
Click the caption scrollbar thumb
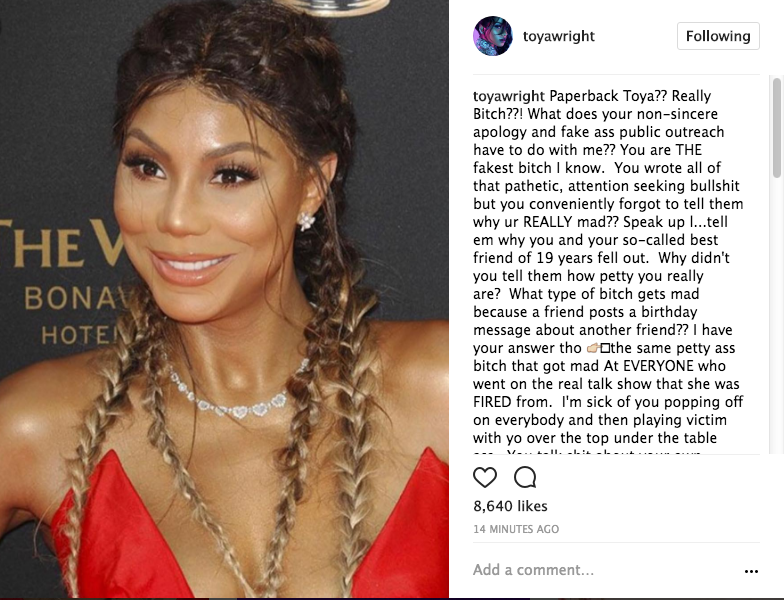tap(776, 128)
